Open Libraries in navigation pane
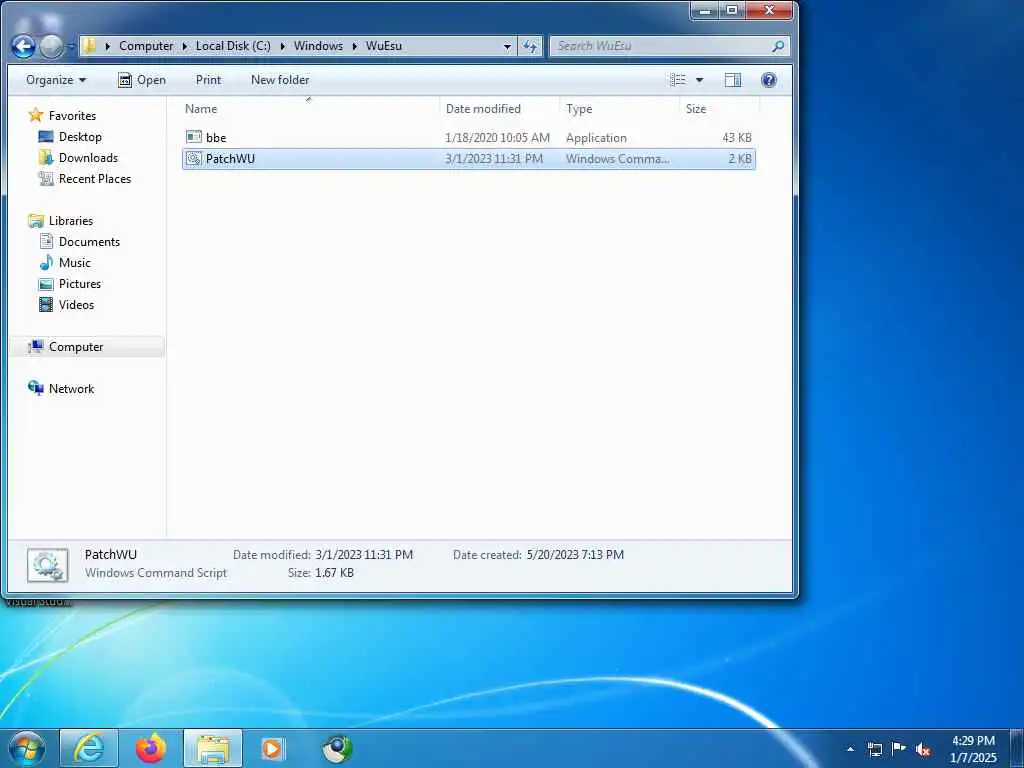 click(x=71, y=221)
